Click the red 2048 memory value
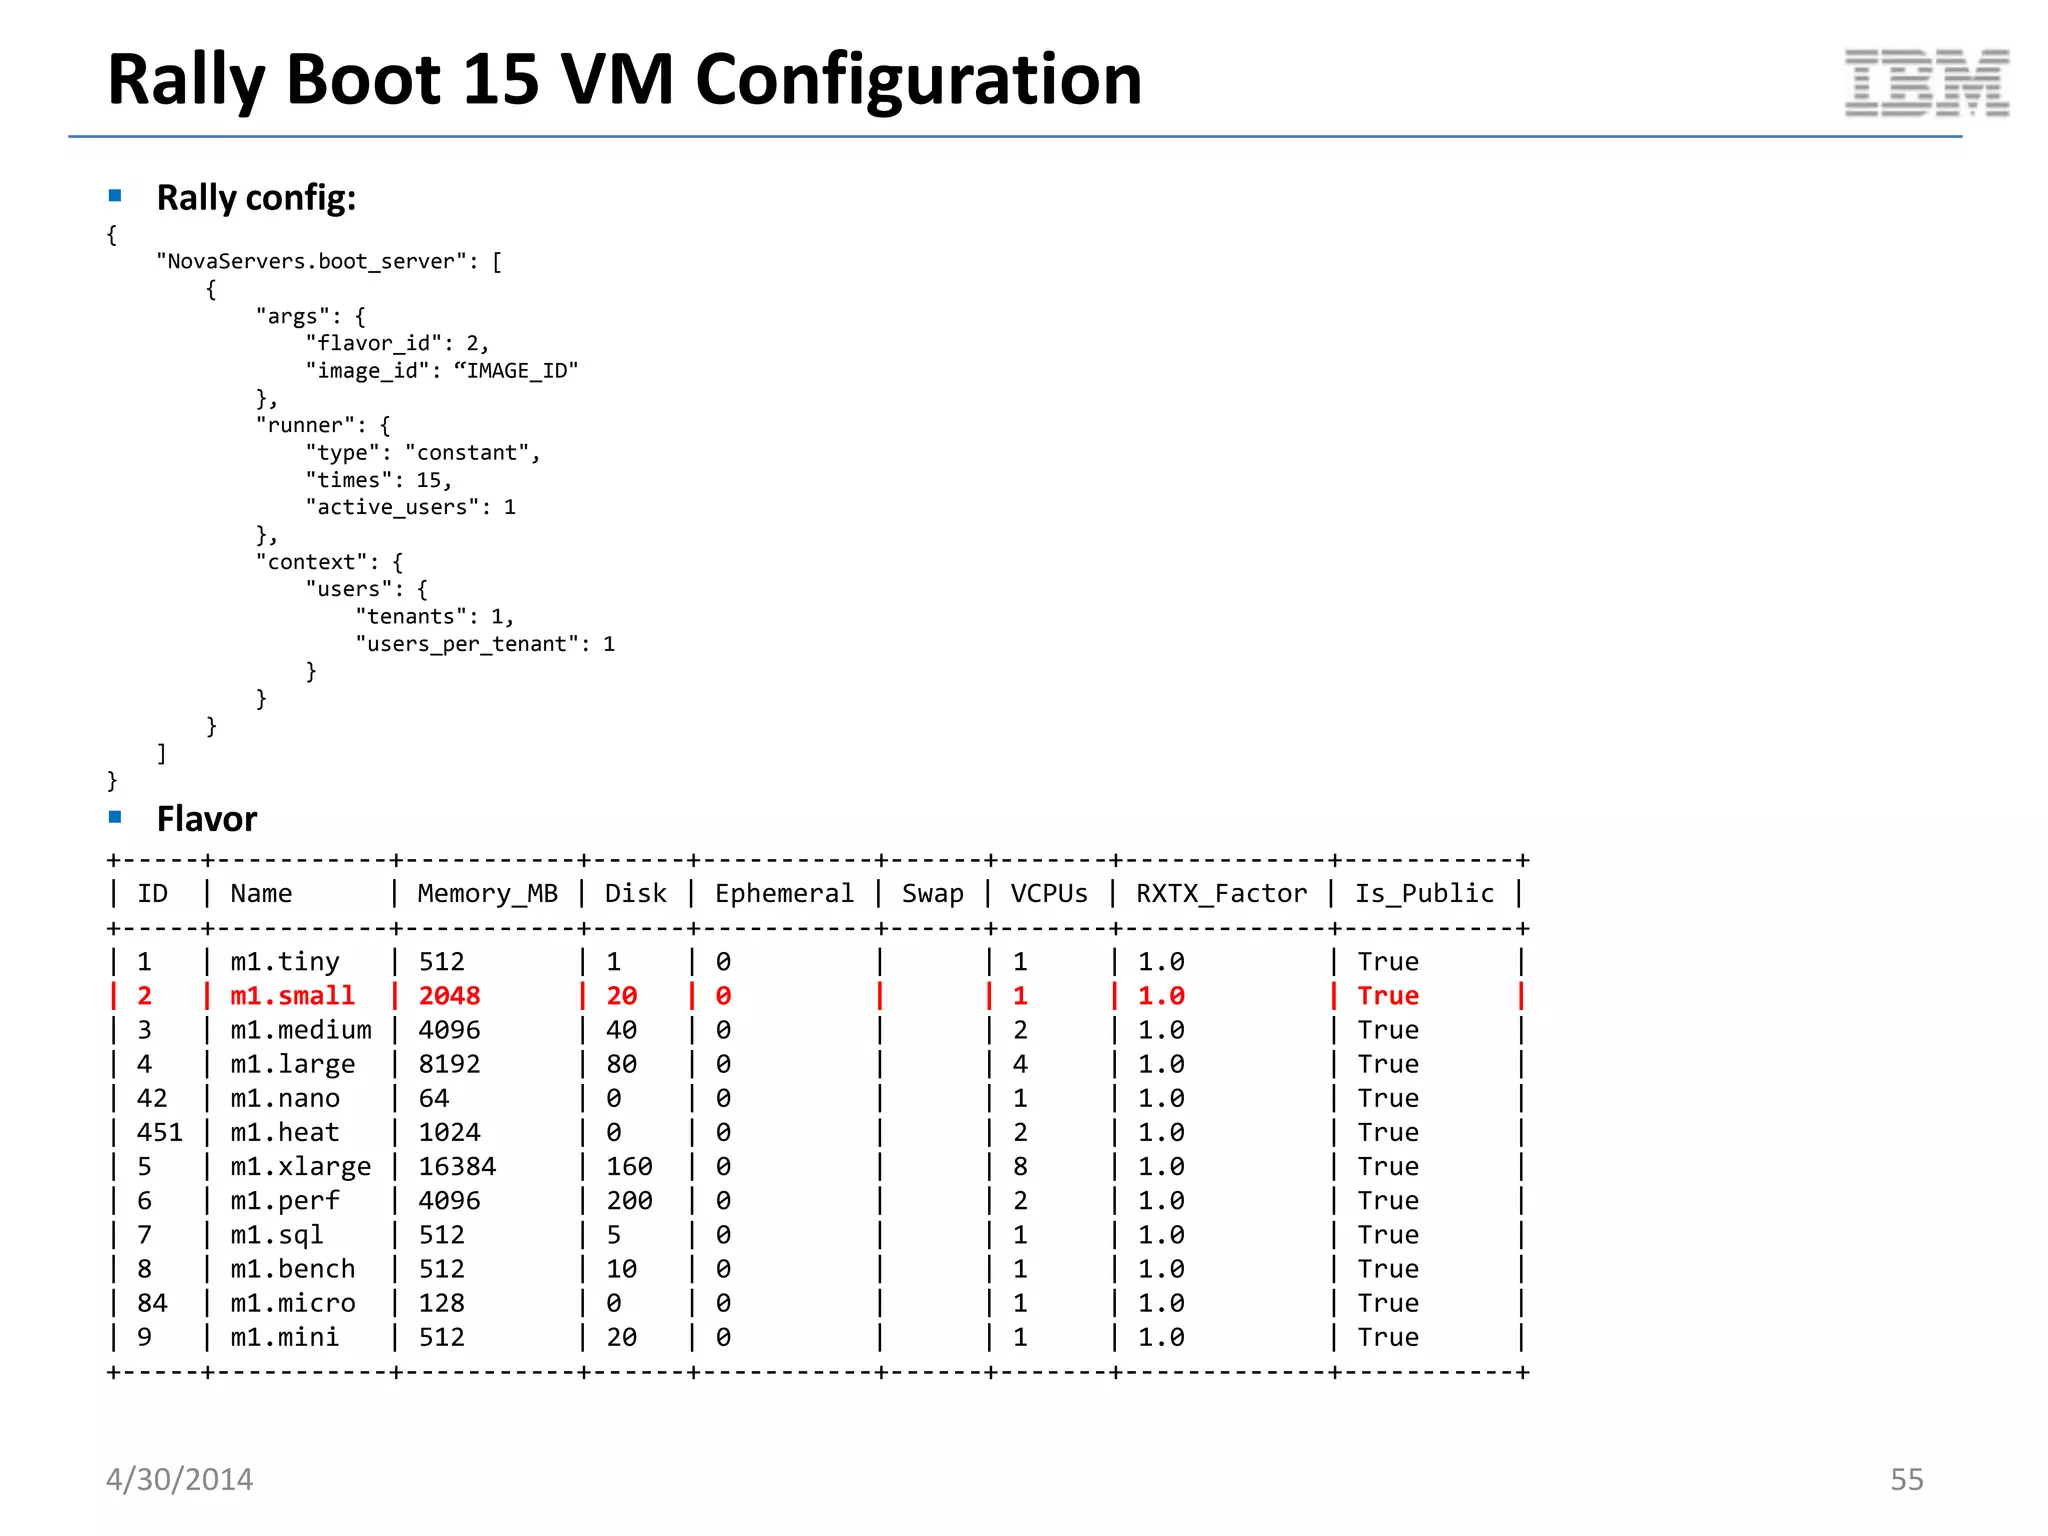Screen dimensions: 2048x1536 point(449,995)
